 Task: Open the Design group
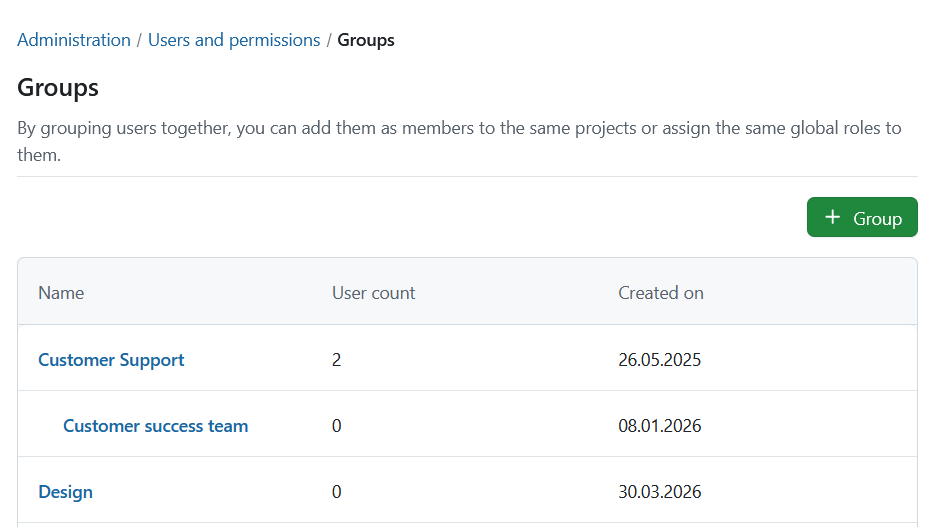point(66,492)
